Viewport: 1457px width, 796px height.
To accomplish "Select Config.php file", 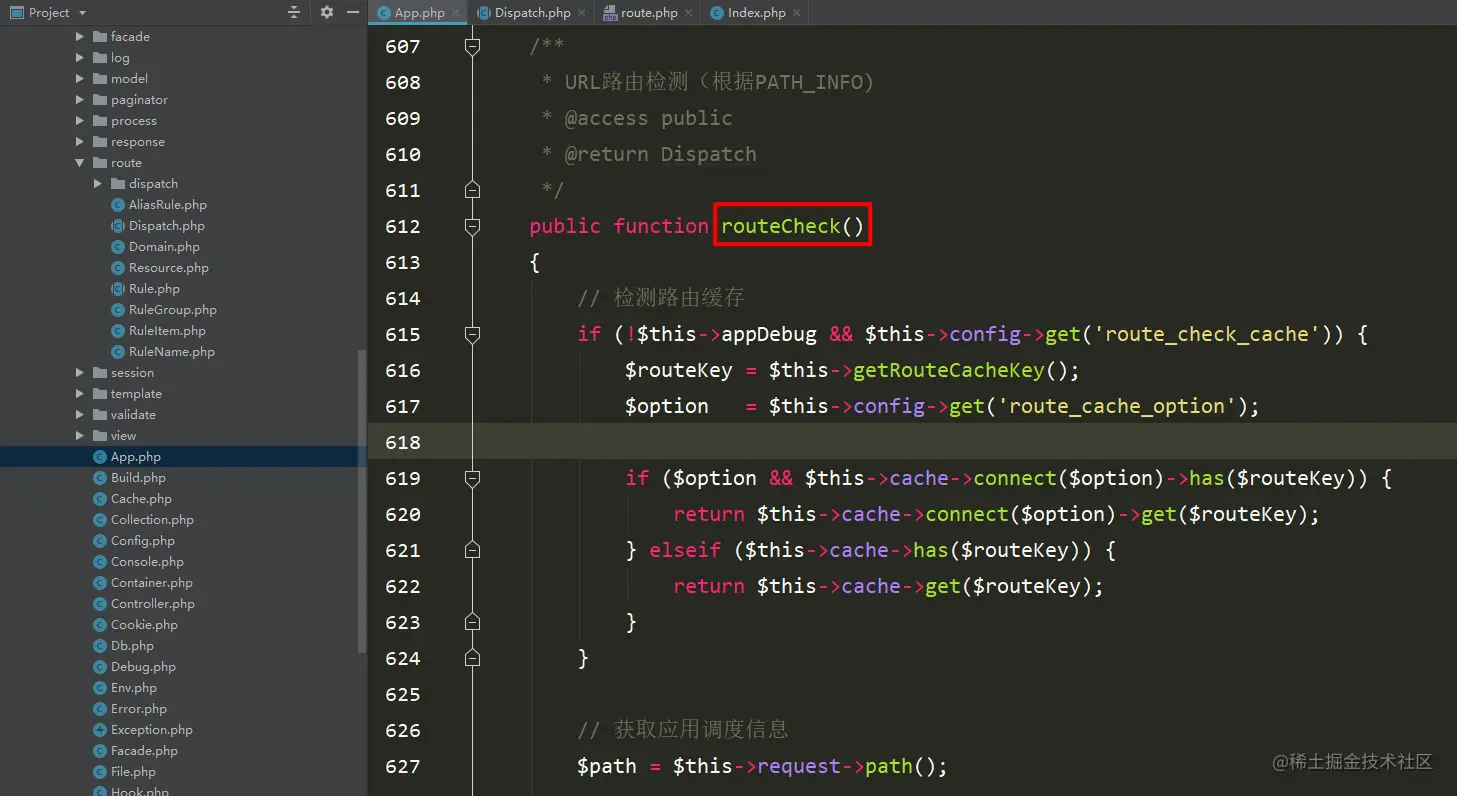I will (x=142, y=541).
